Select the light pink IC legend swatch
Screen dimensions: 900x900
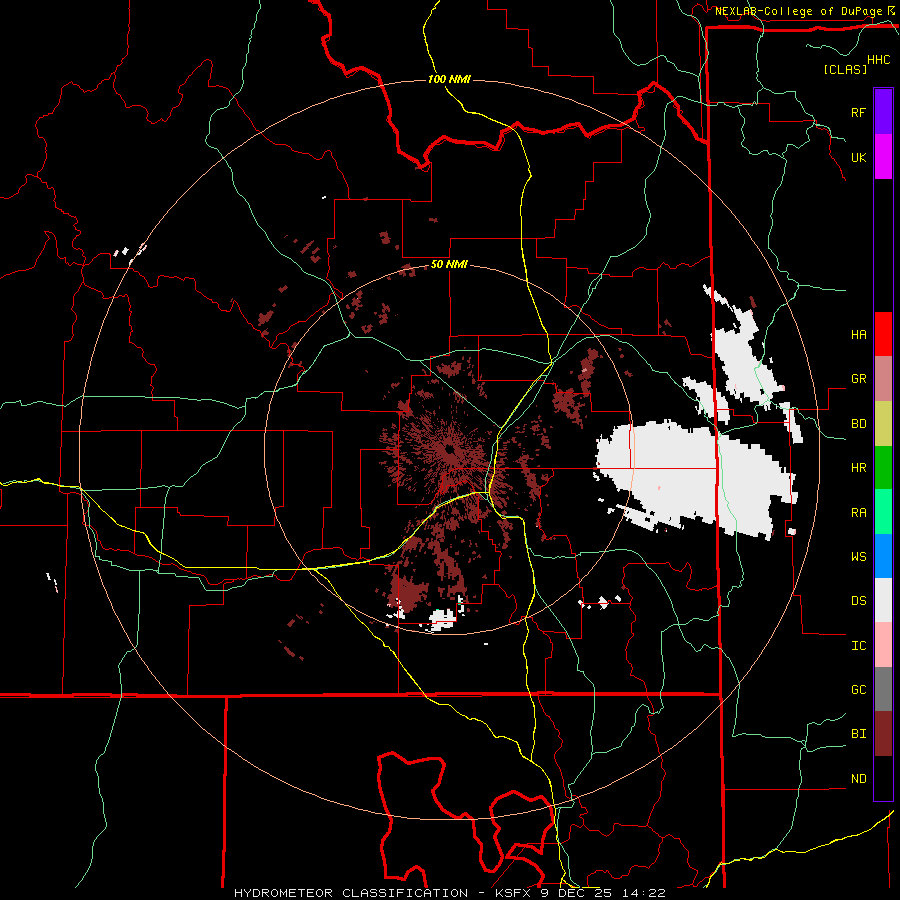[x=883, y=645]
